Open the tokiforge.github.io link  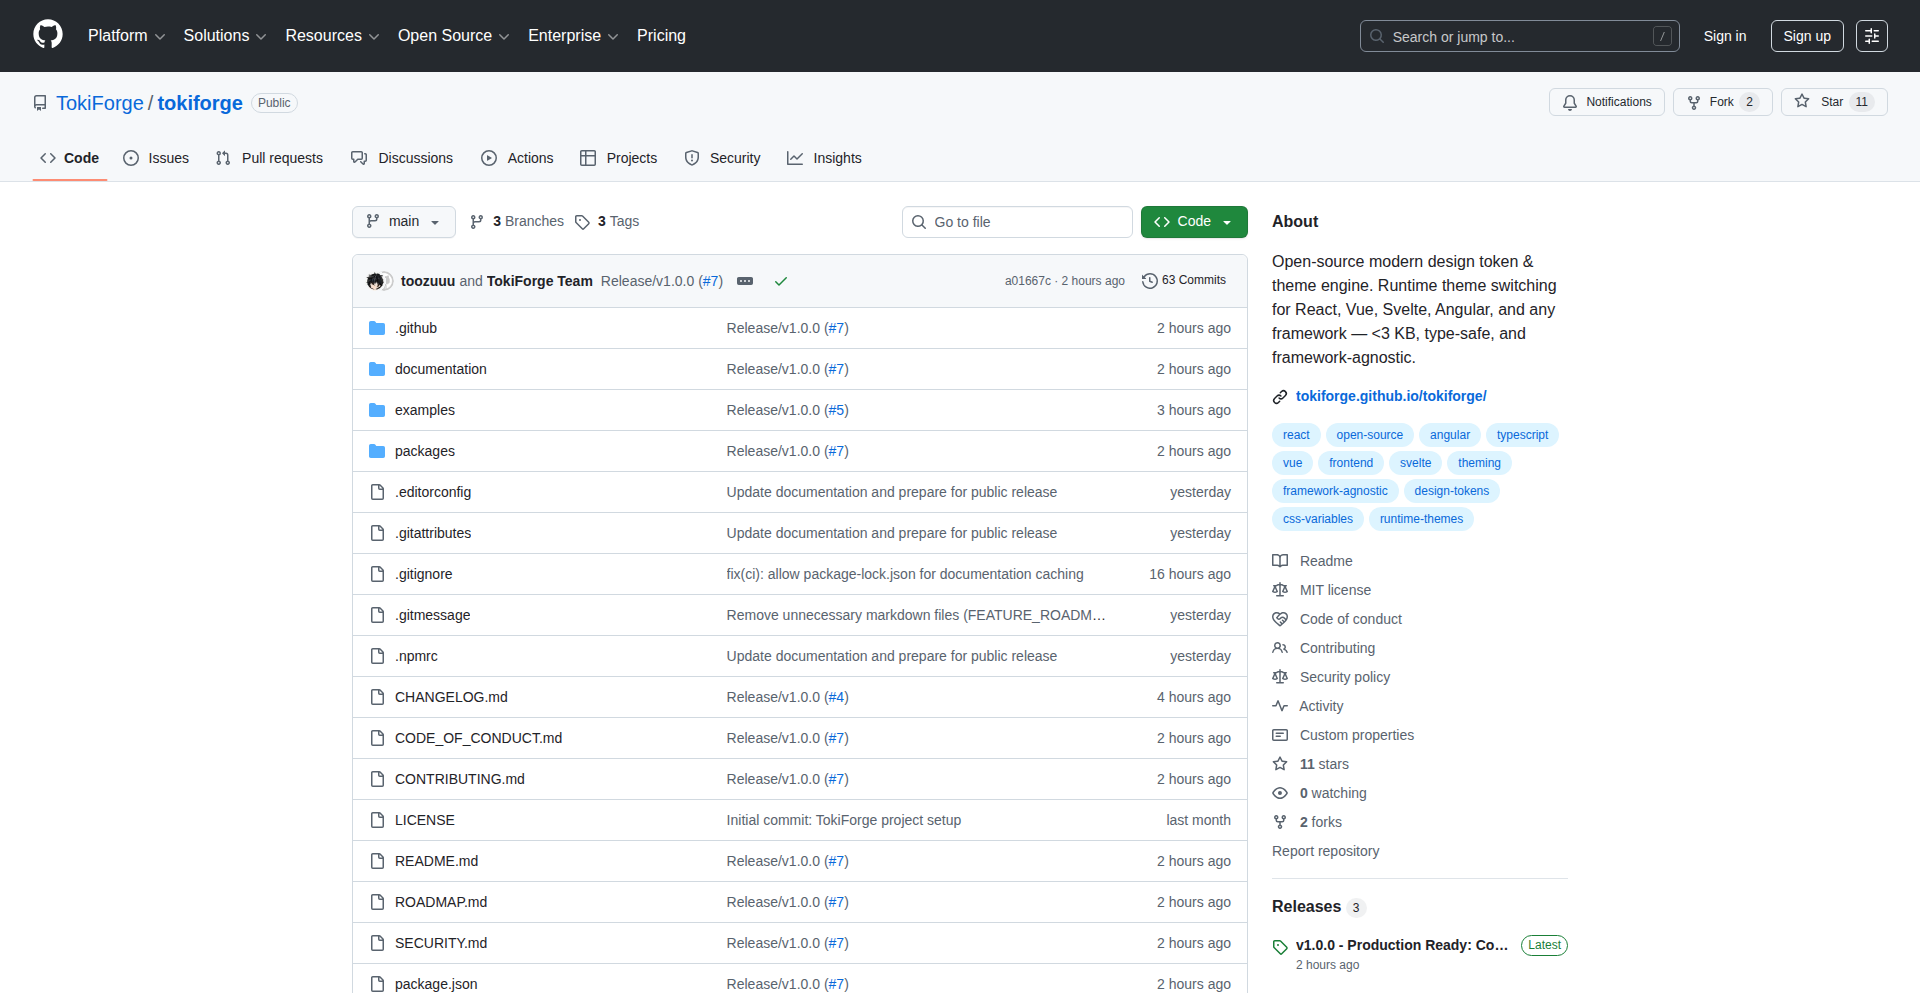point(1390,396)
